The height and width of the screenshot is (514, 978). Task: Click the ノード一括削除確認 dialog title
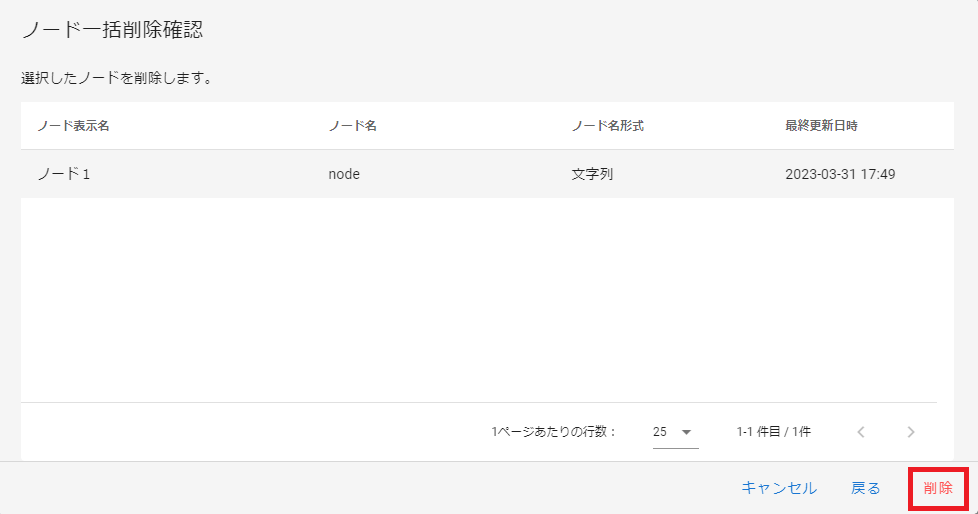(x=112, y=30)
